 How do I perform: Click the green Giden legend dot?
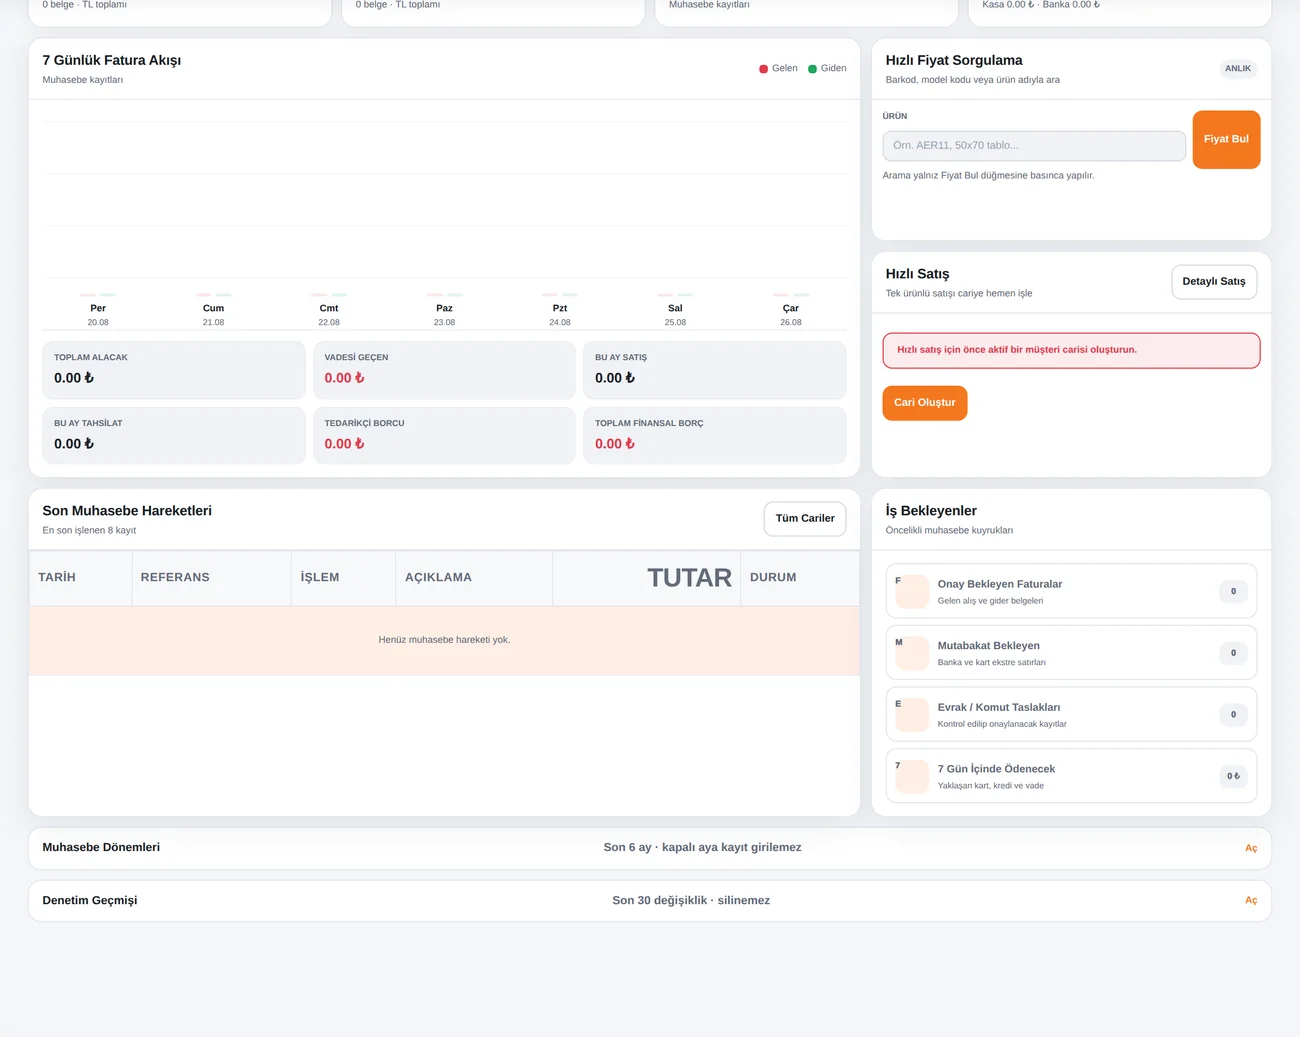[812, 69]
